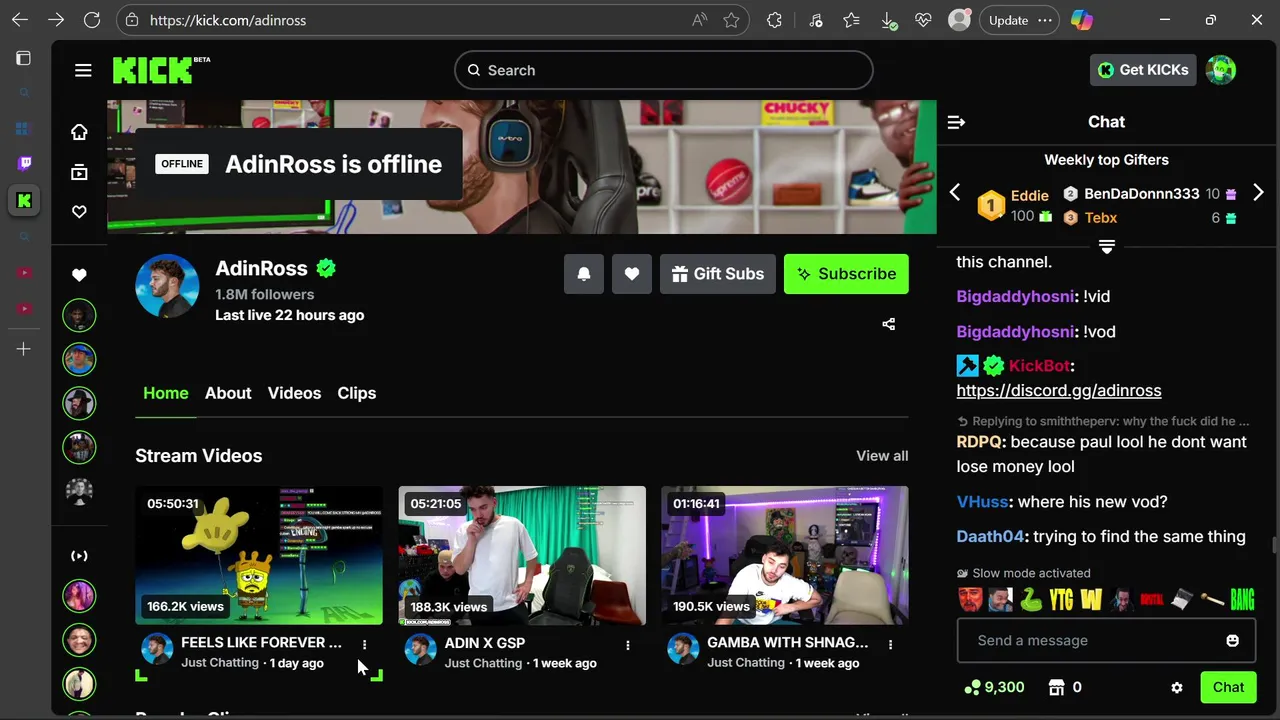The height and width of the screenshot is (720, 1280).
Task: Open Kick icon in browser sidebar
Action: click(24, 200)
